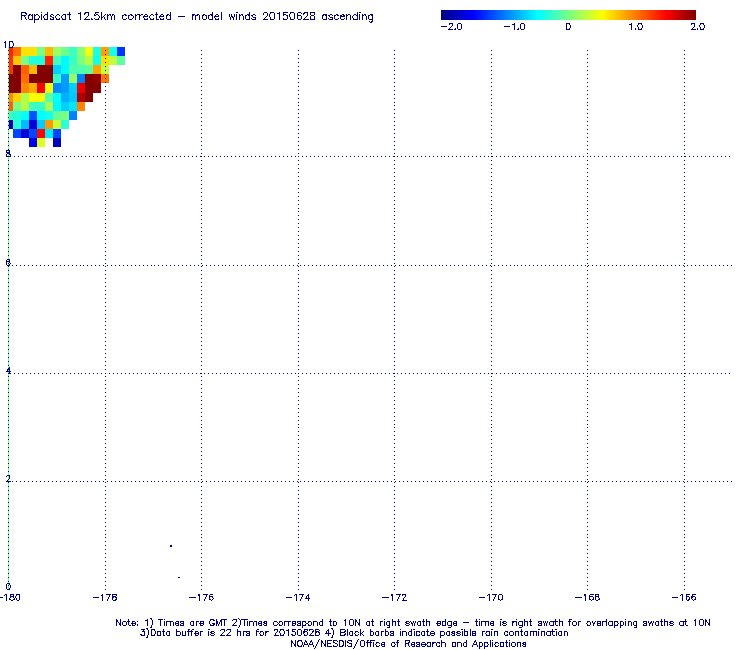Click the color scale bar gradient
The width and height of the screenshot is (740, 650).
click(568, 15)
